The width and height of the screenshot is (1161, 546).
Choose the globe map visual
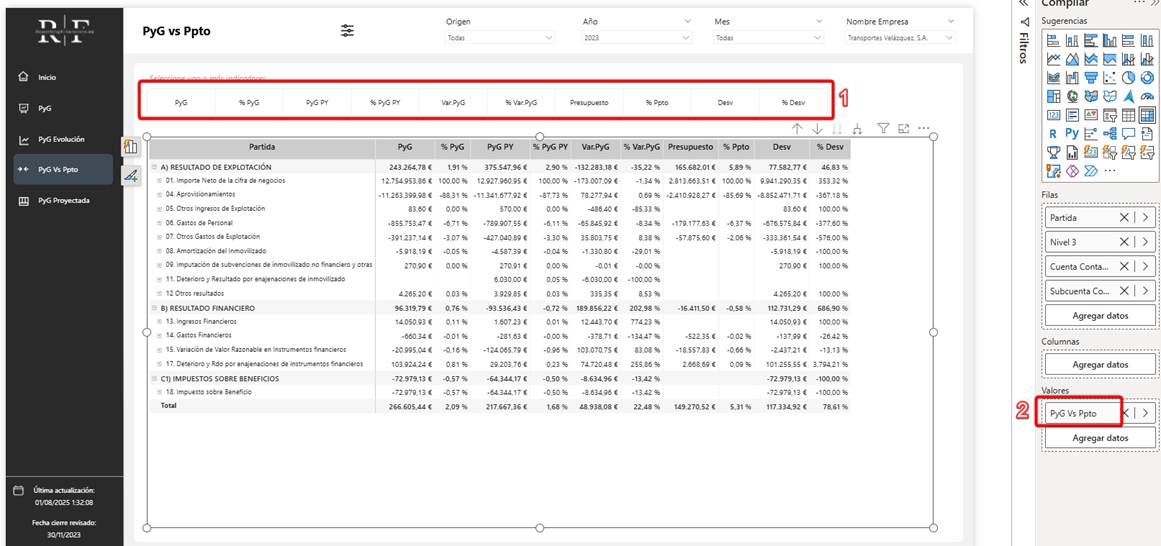coord(1071,96)
